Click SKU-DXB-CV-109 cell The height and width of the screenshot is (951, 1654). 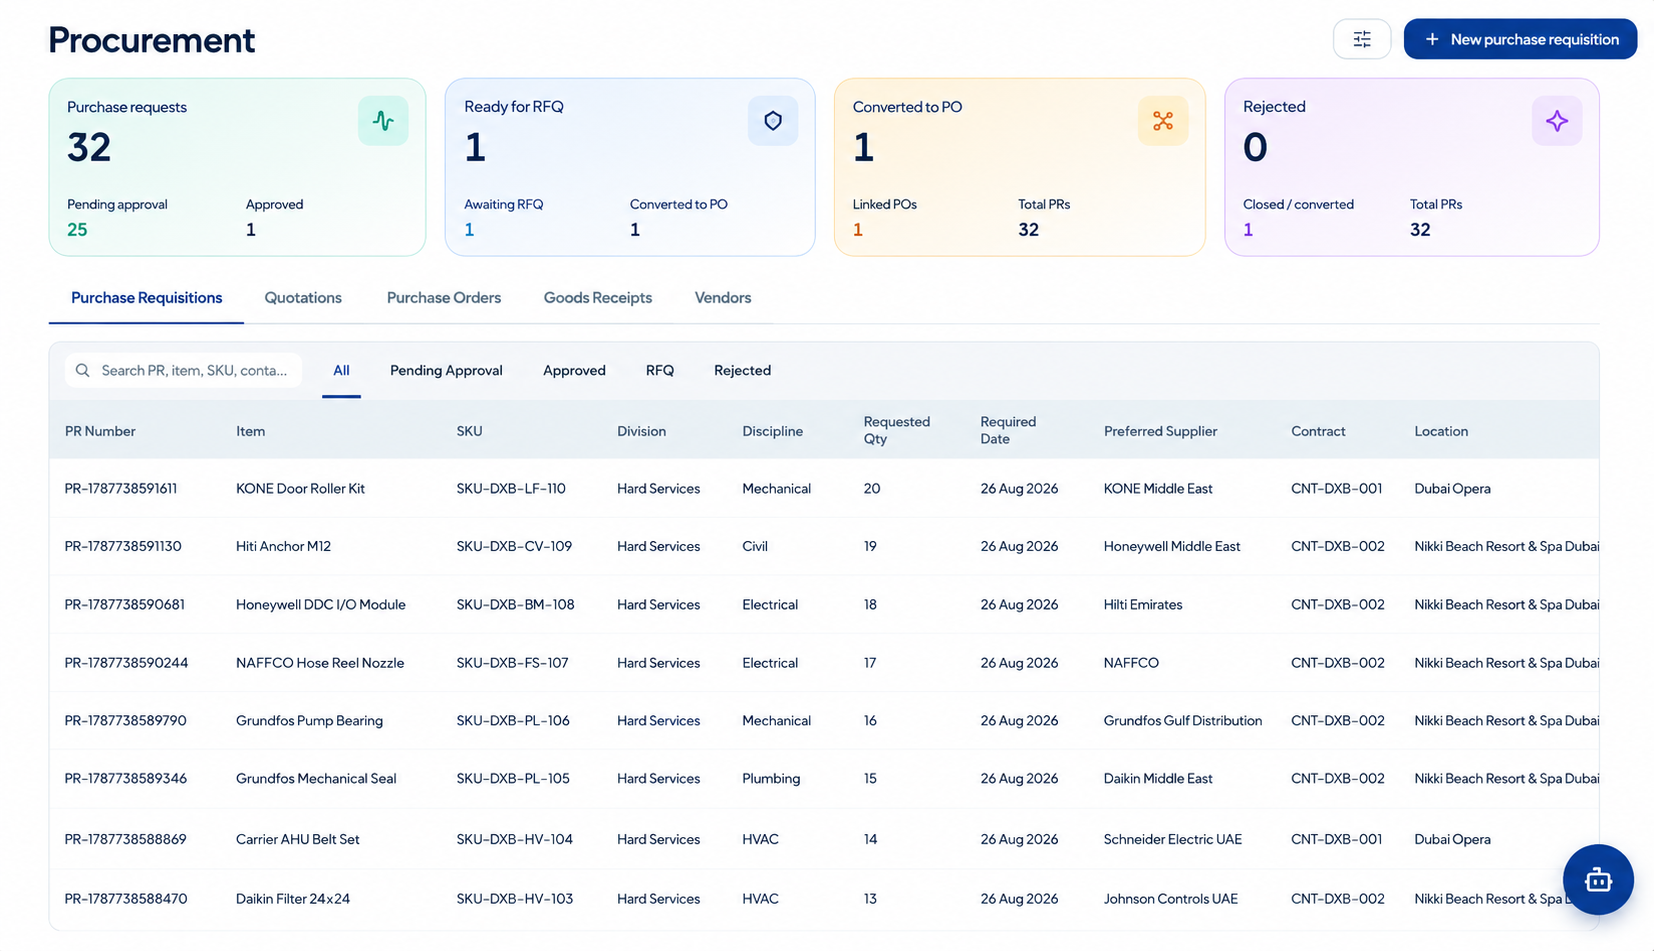tap(514, 546)
